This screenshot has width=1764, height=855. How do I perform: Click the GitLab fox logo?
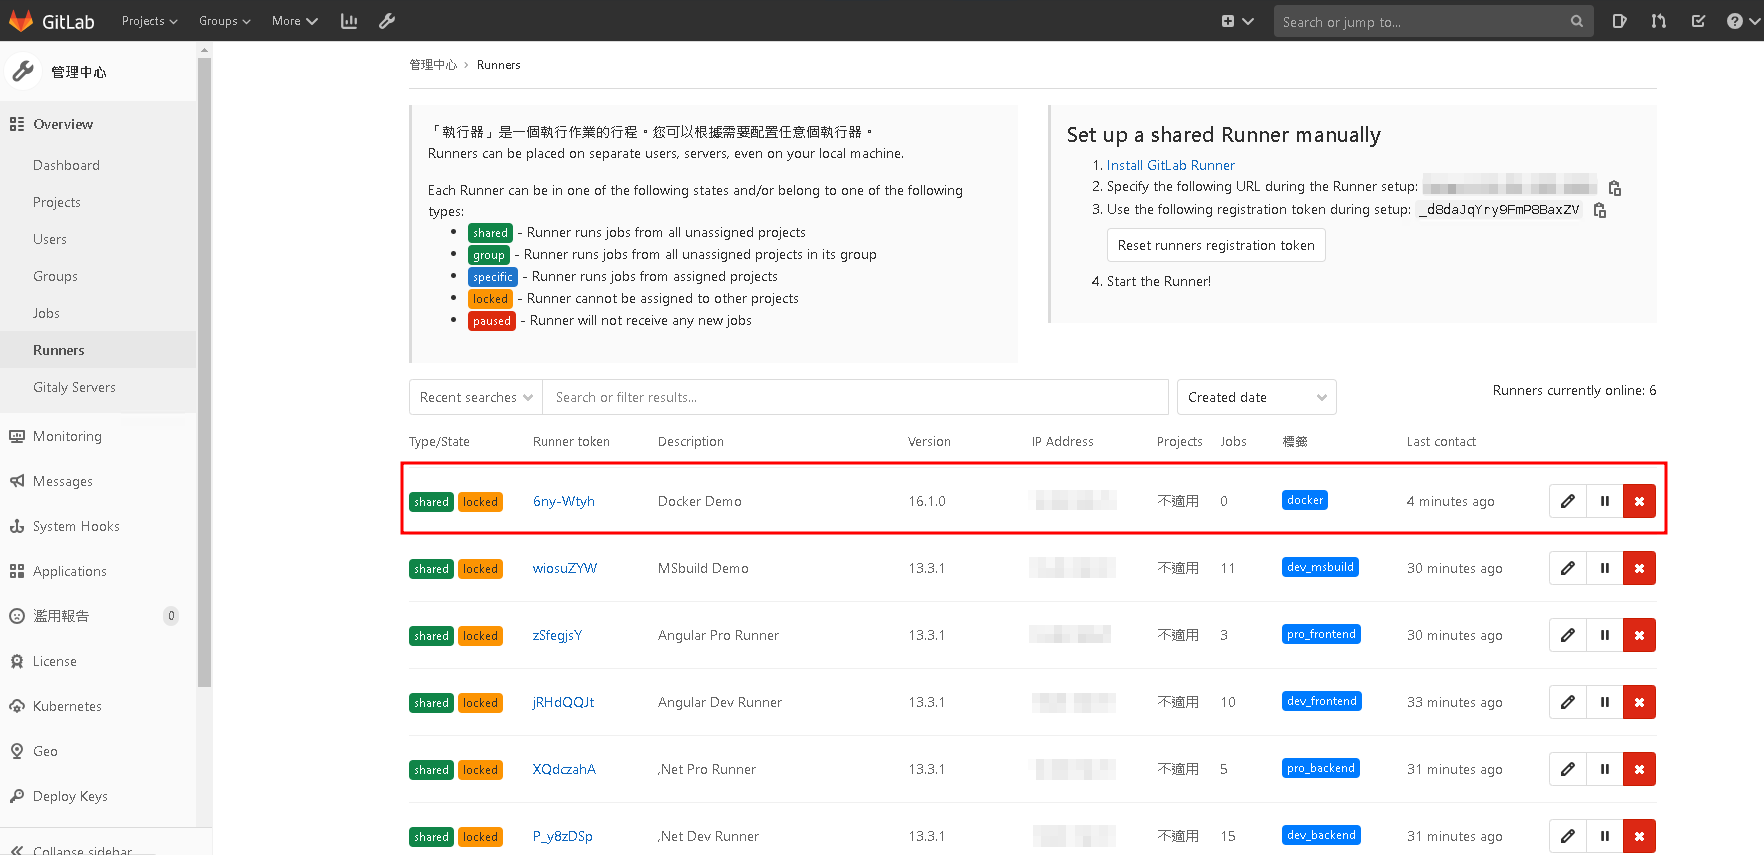click(x=21, y=21)
